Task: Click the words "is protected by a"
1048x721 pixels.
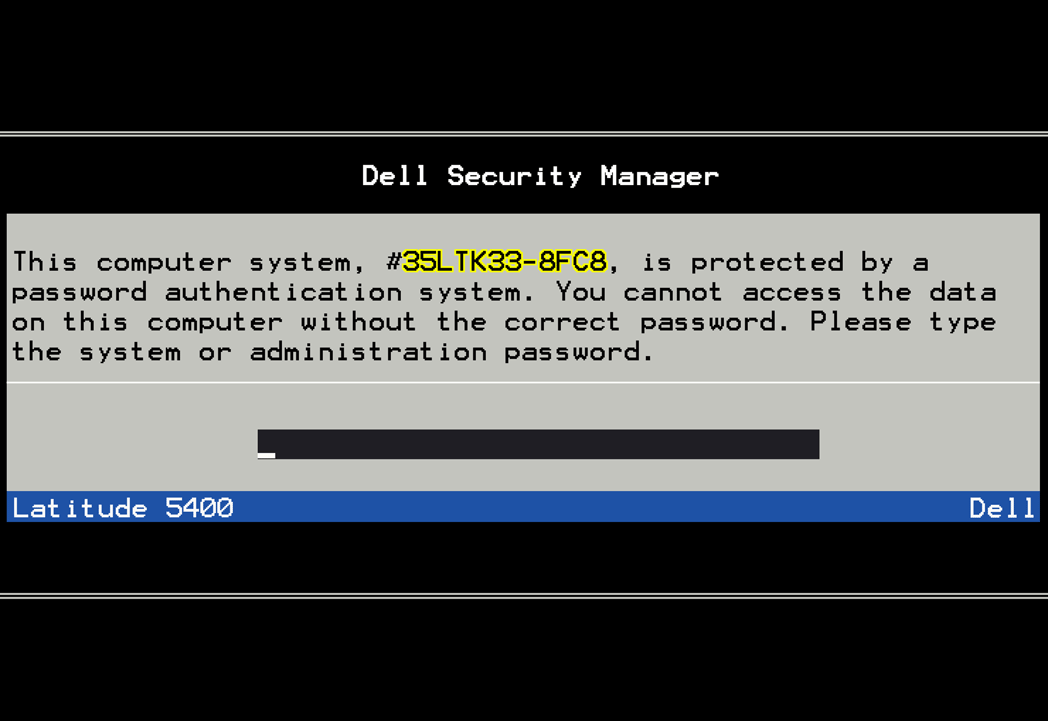Action: (x=785, y=262)
